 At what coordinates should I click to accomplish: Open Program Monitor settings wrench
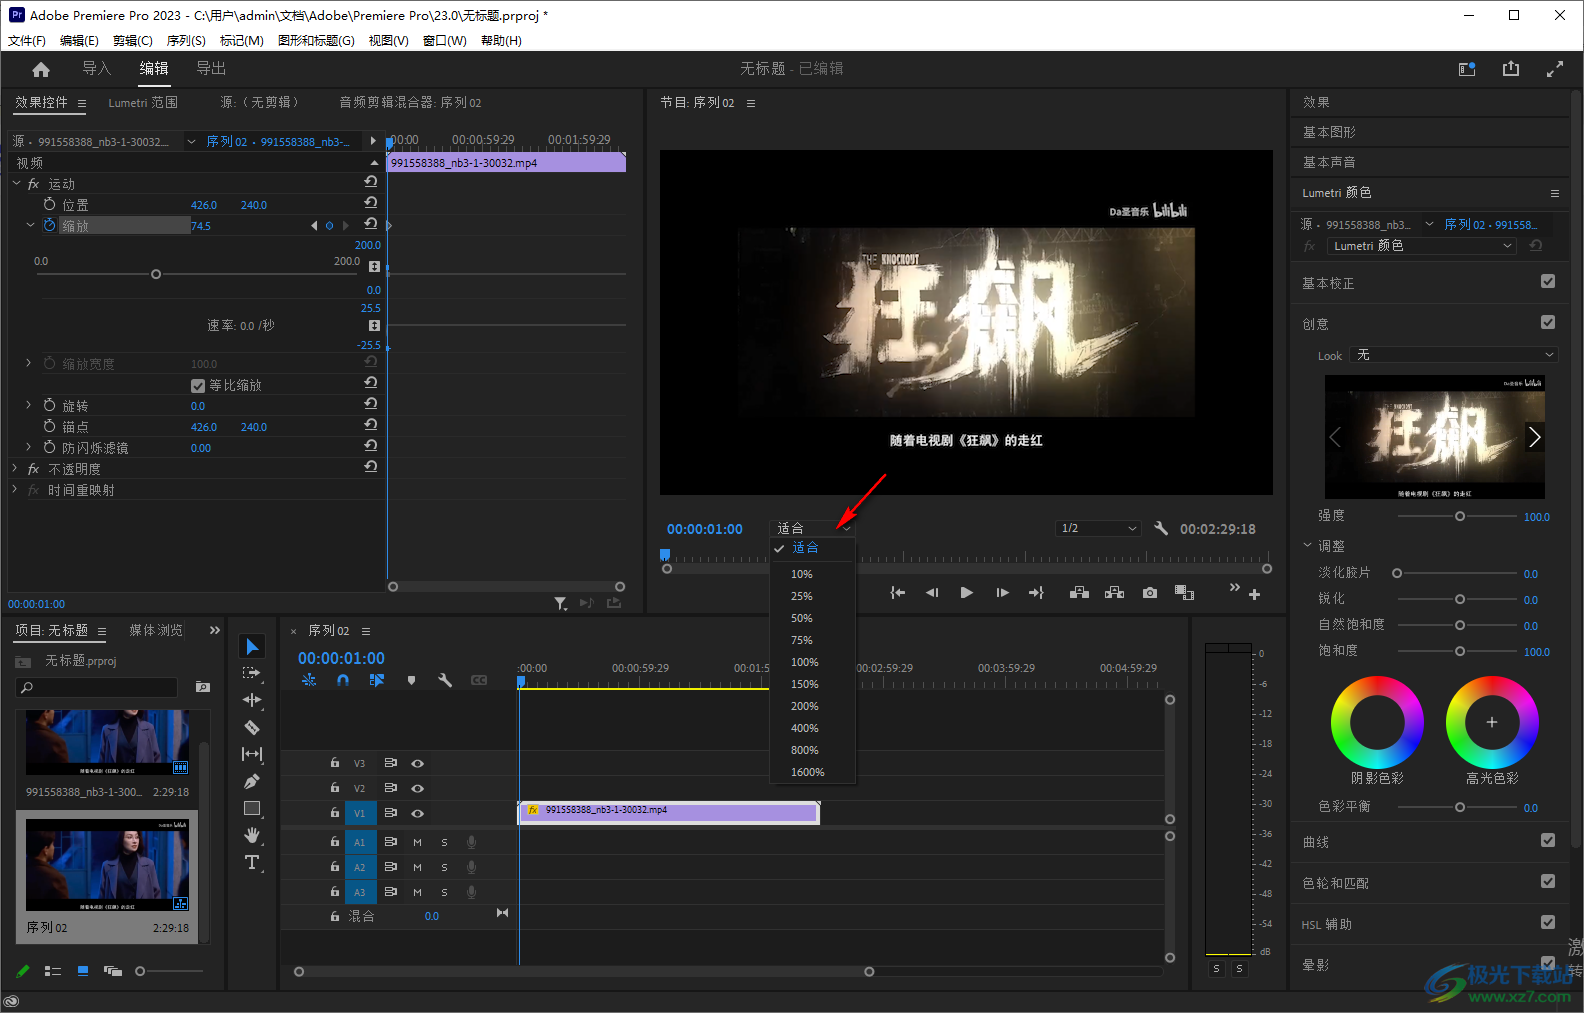[x=1161, y=528]
